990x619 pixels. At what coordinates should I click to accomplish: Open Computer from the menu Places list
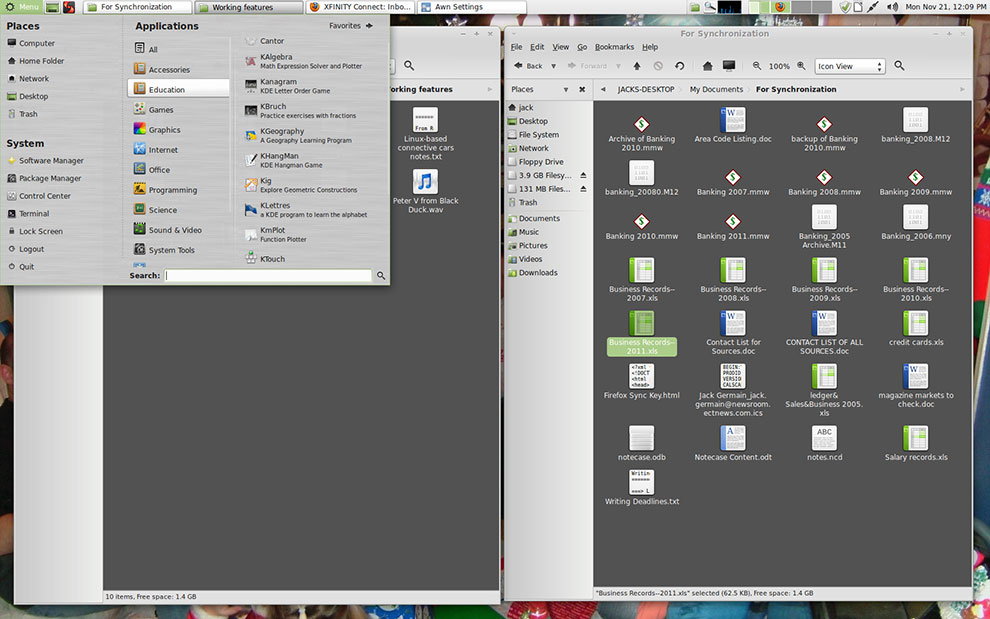coord(32,44)
